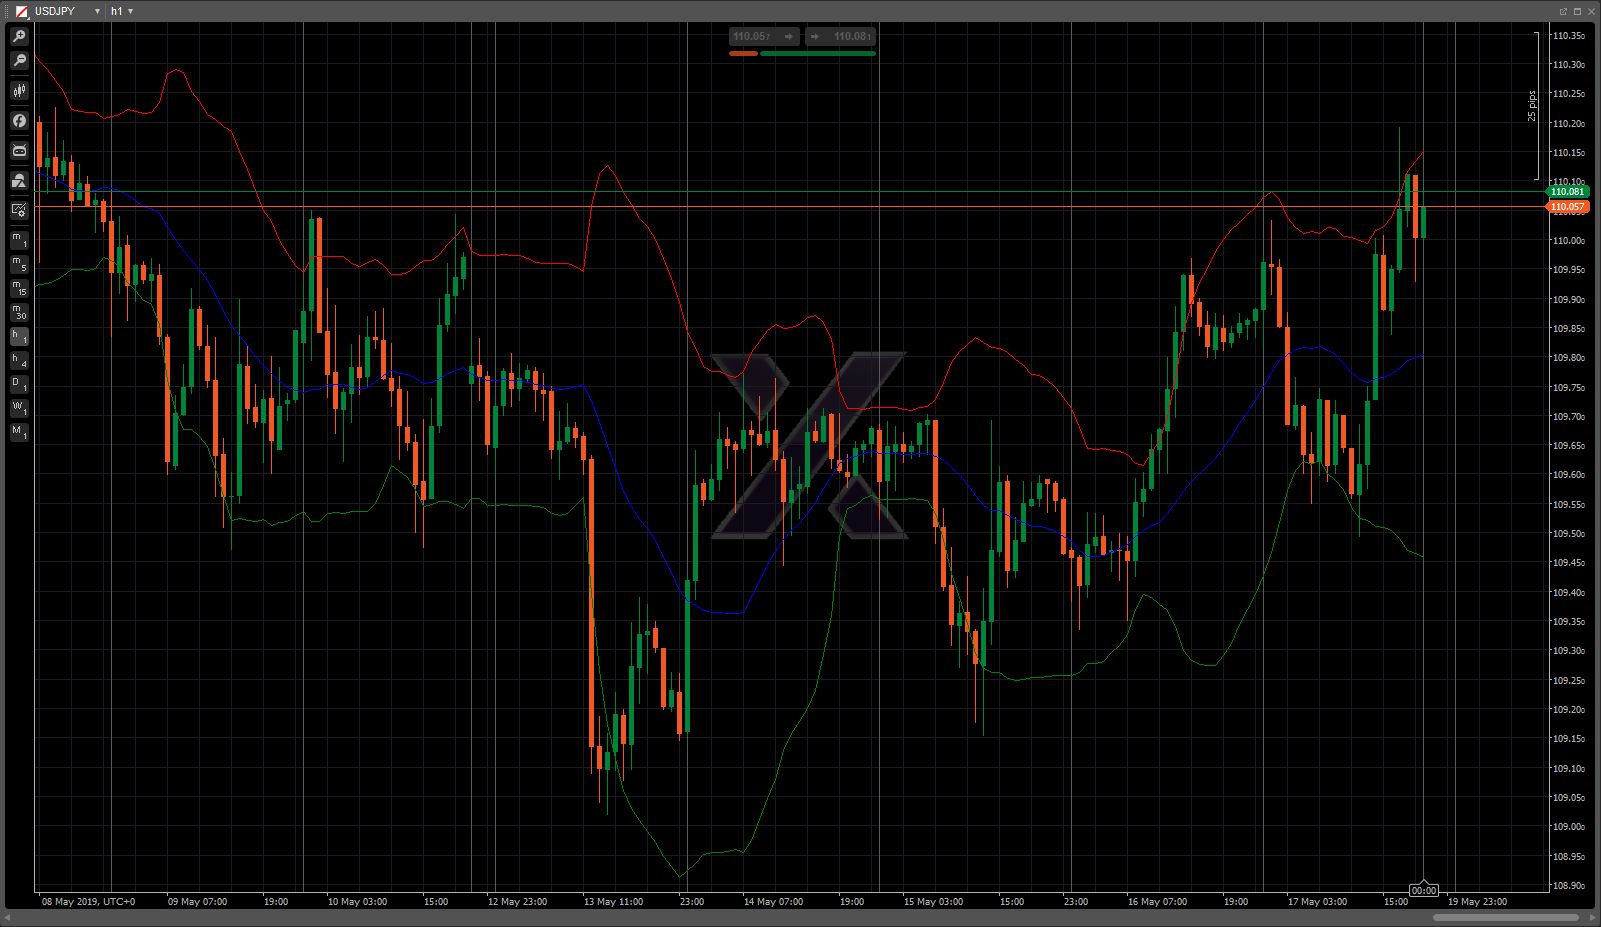
Task: Click the 109.500 price axis label
Action: [1568, 534]
